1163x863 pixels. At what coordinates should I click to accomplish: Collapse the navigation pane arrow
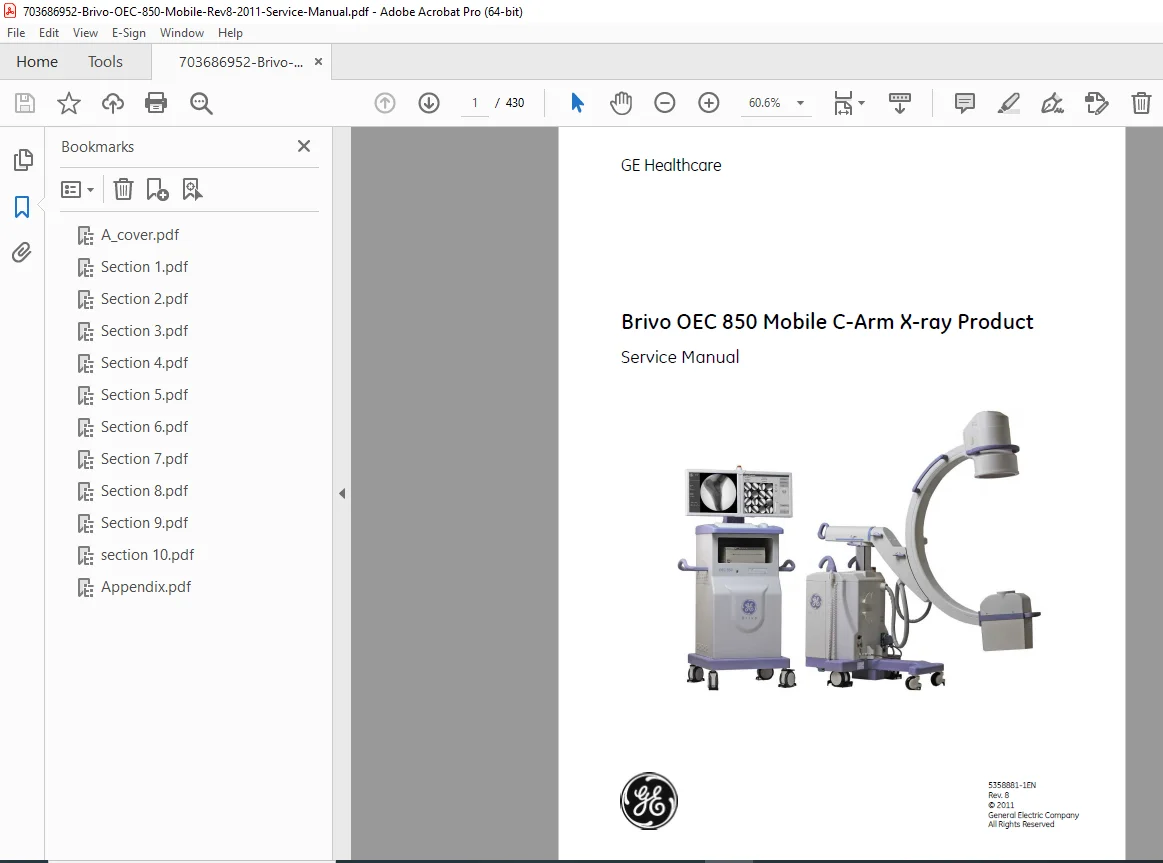pyautogui.click(x=342, y=493)
